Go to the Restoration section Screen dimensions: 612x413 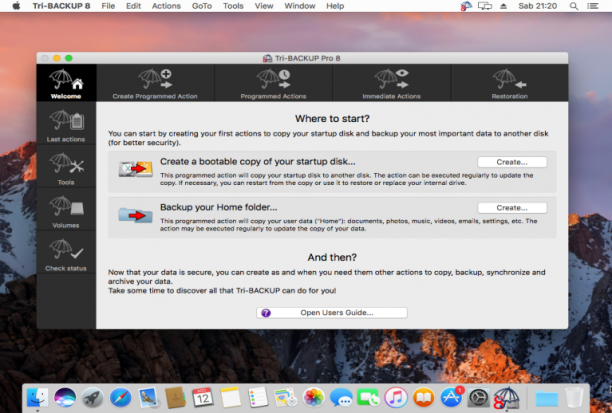509,83
